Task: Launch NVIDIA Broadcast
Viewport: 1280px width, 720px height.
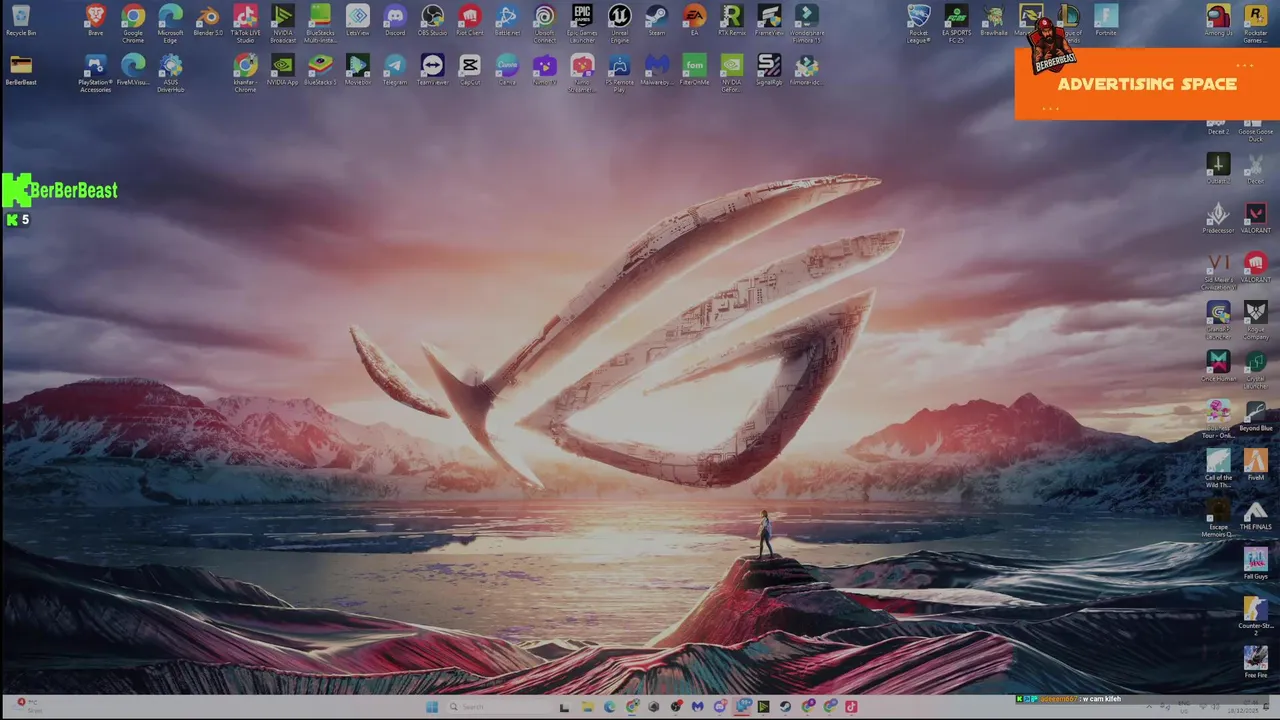Action: [x=283, y=22]
